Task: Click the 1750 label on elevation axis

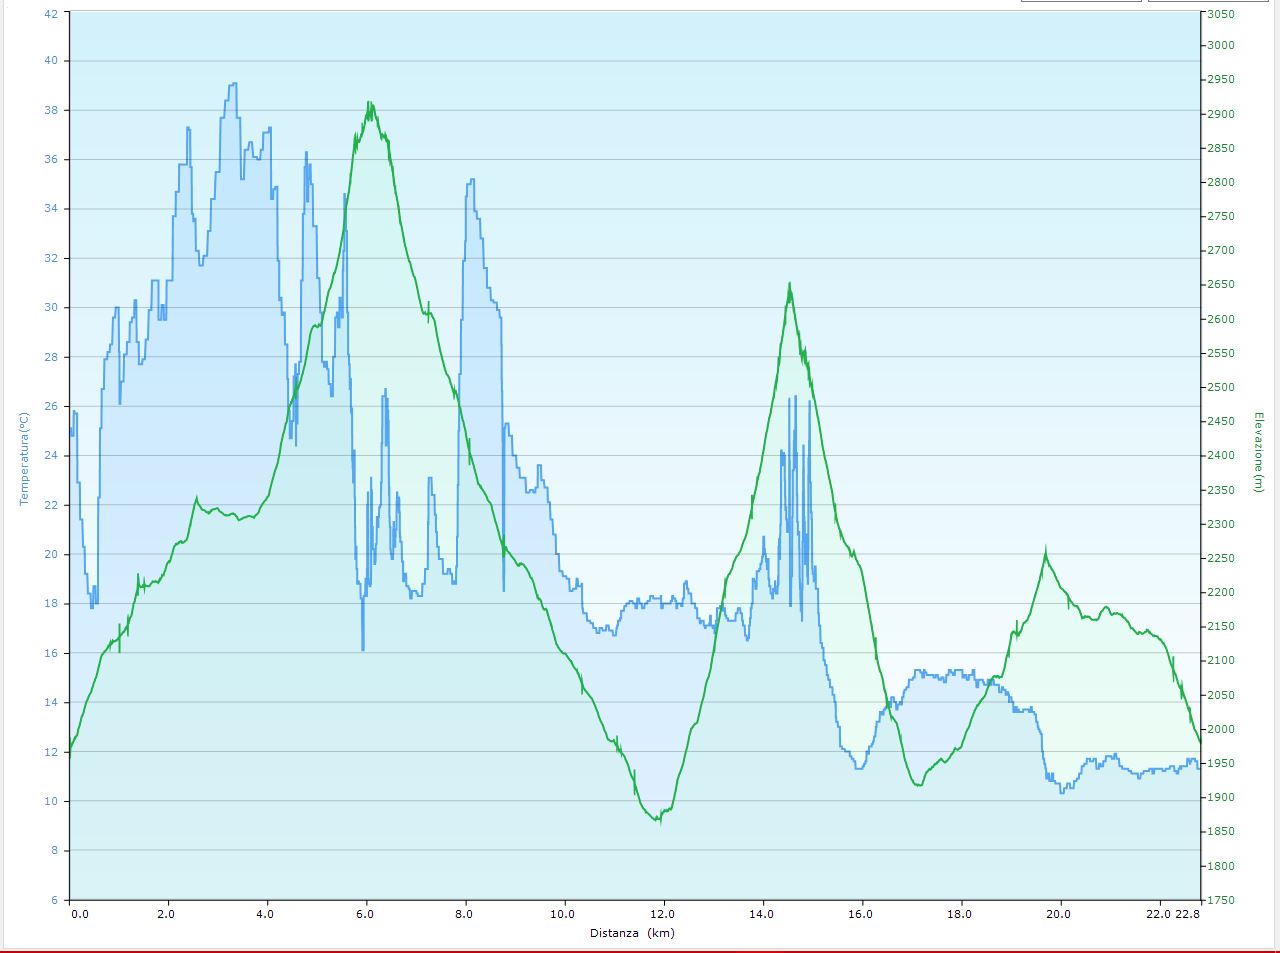Action: click(1220, 900)
